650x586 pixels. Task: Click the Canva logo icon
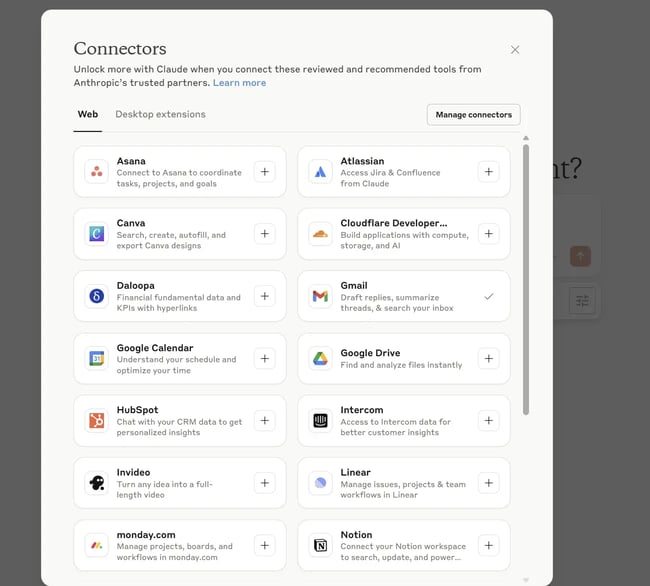point(97,234)
